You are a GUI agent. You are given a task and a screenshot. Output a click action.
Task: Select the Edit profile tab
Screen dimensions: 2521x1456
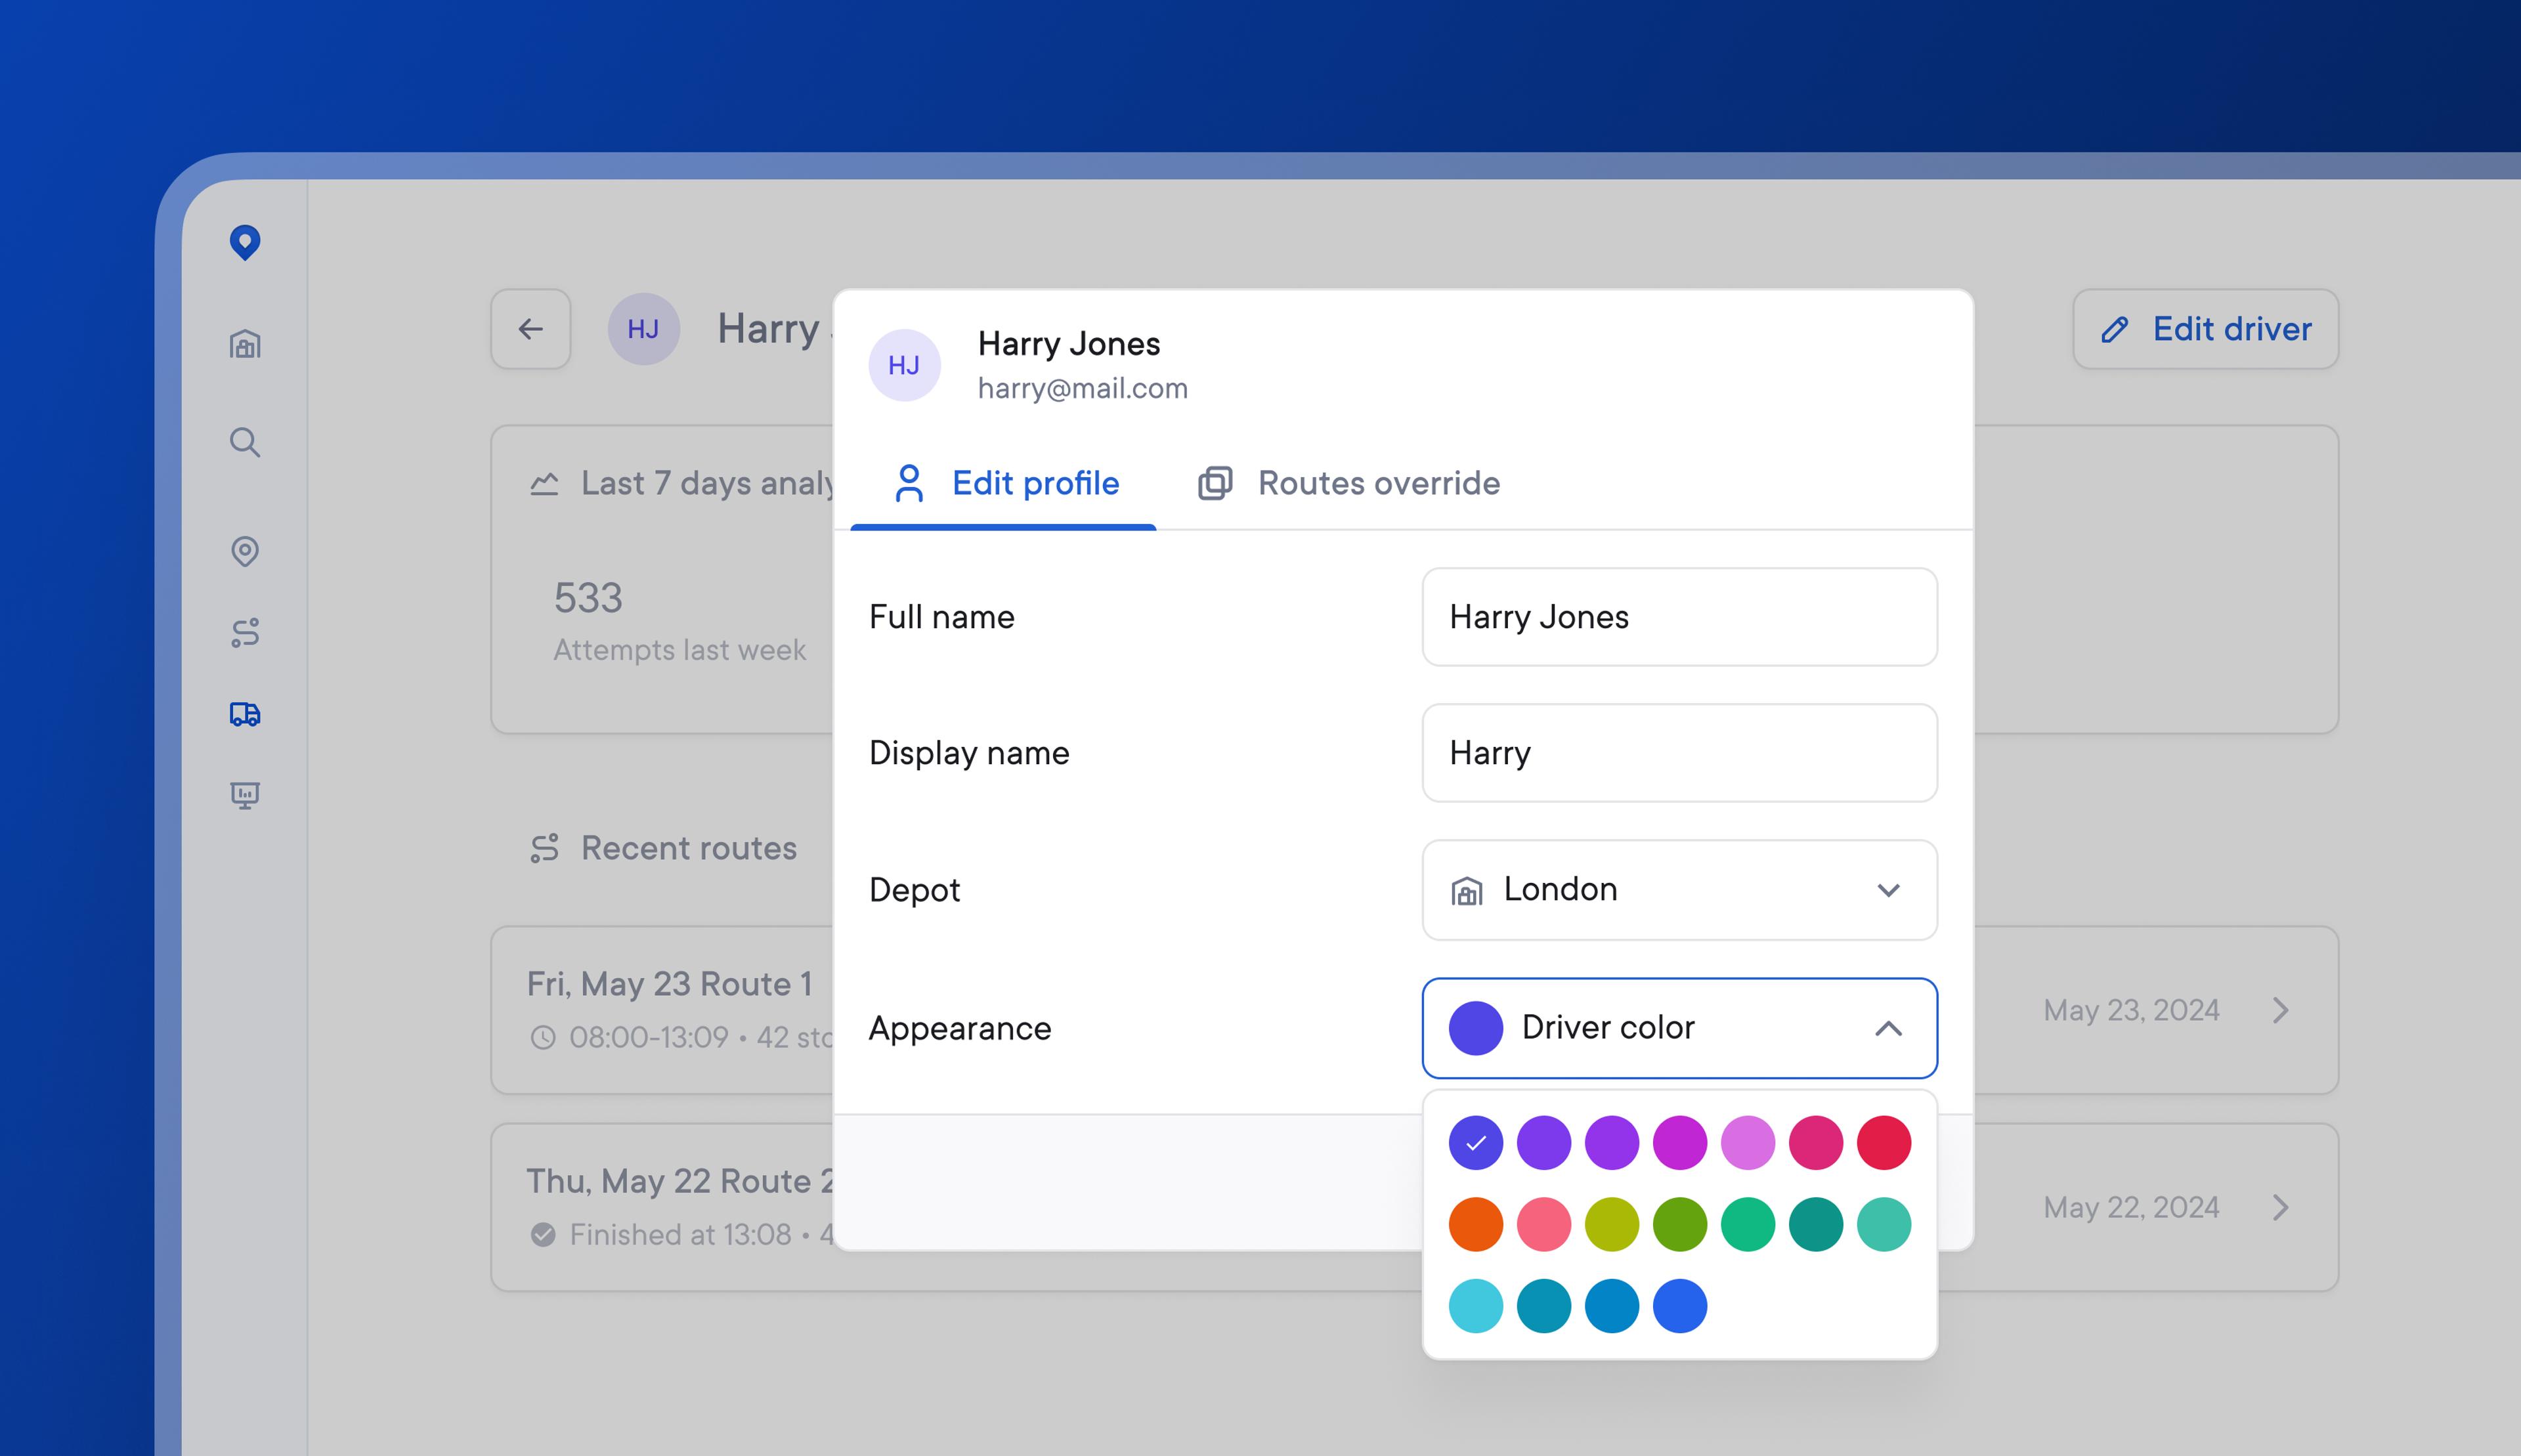pos(1005,484)
